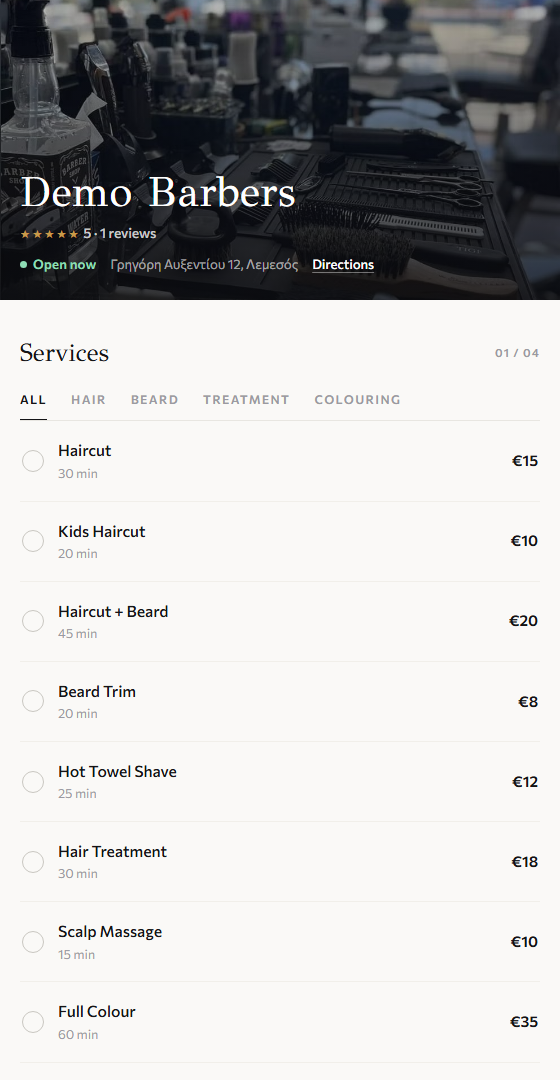Switch to the HAIR tab
This screenshot has height=1080, width=560.
pyautogui.click(x=88, y=399)
